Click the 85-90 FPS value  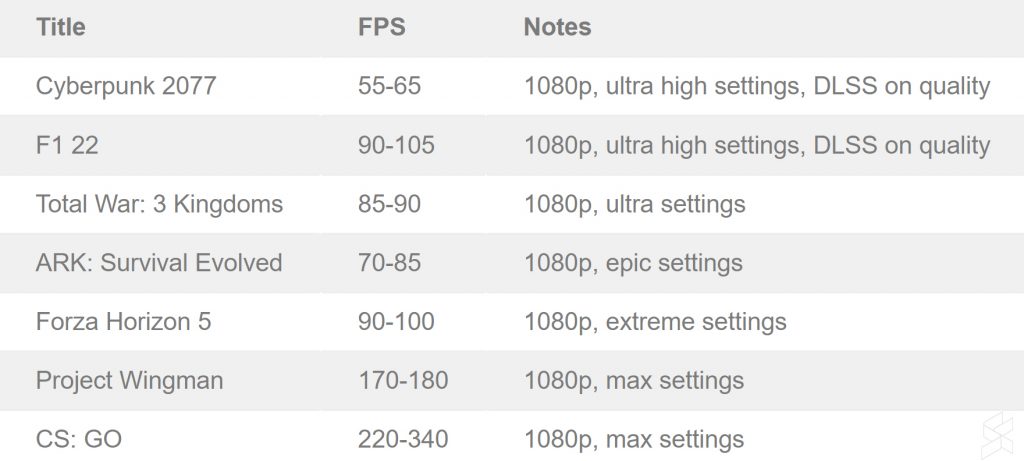tap(389, 205)
